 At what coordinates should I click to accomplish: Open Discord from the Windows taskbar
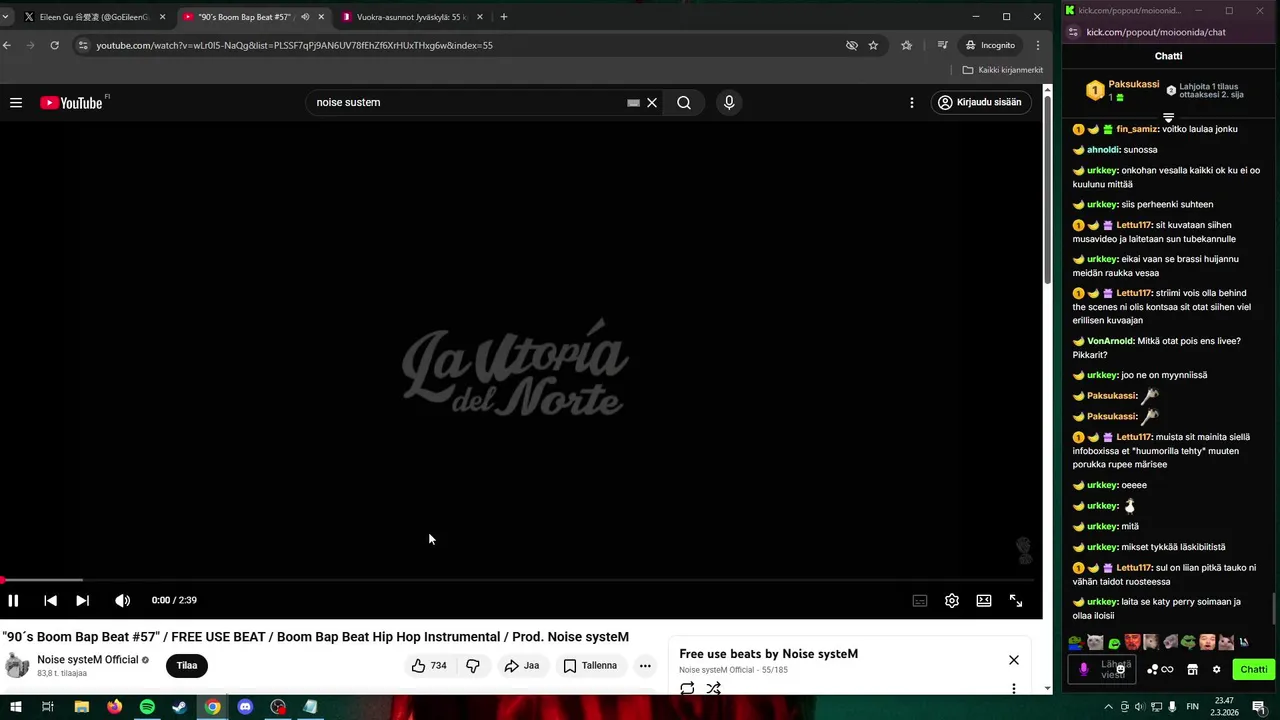tap(245, 707)
